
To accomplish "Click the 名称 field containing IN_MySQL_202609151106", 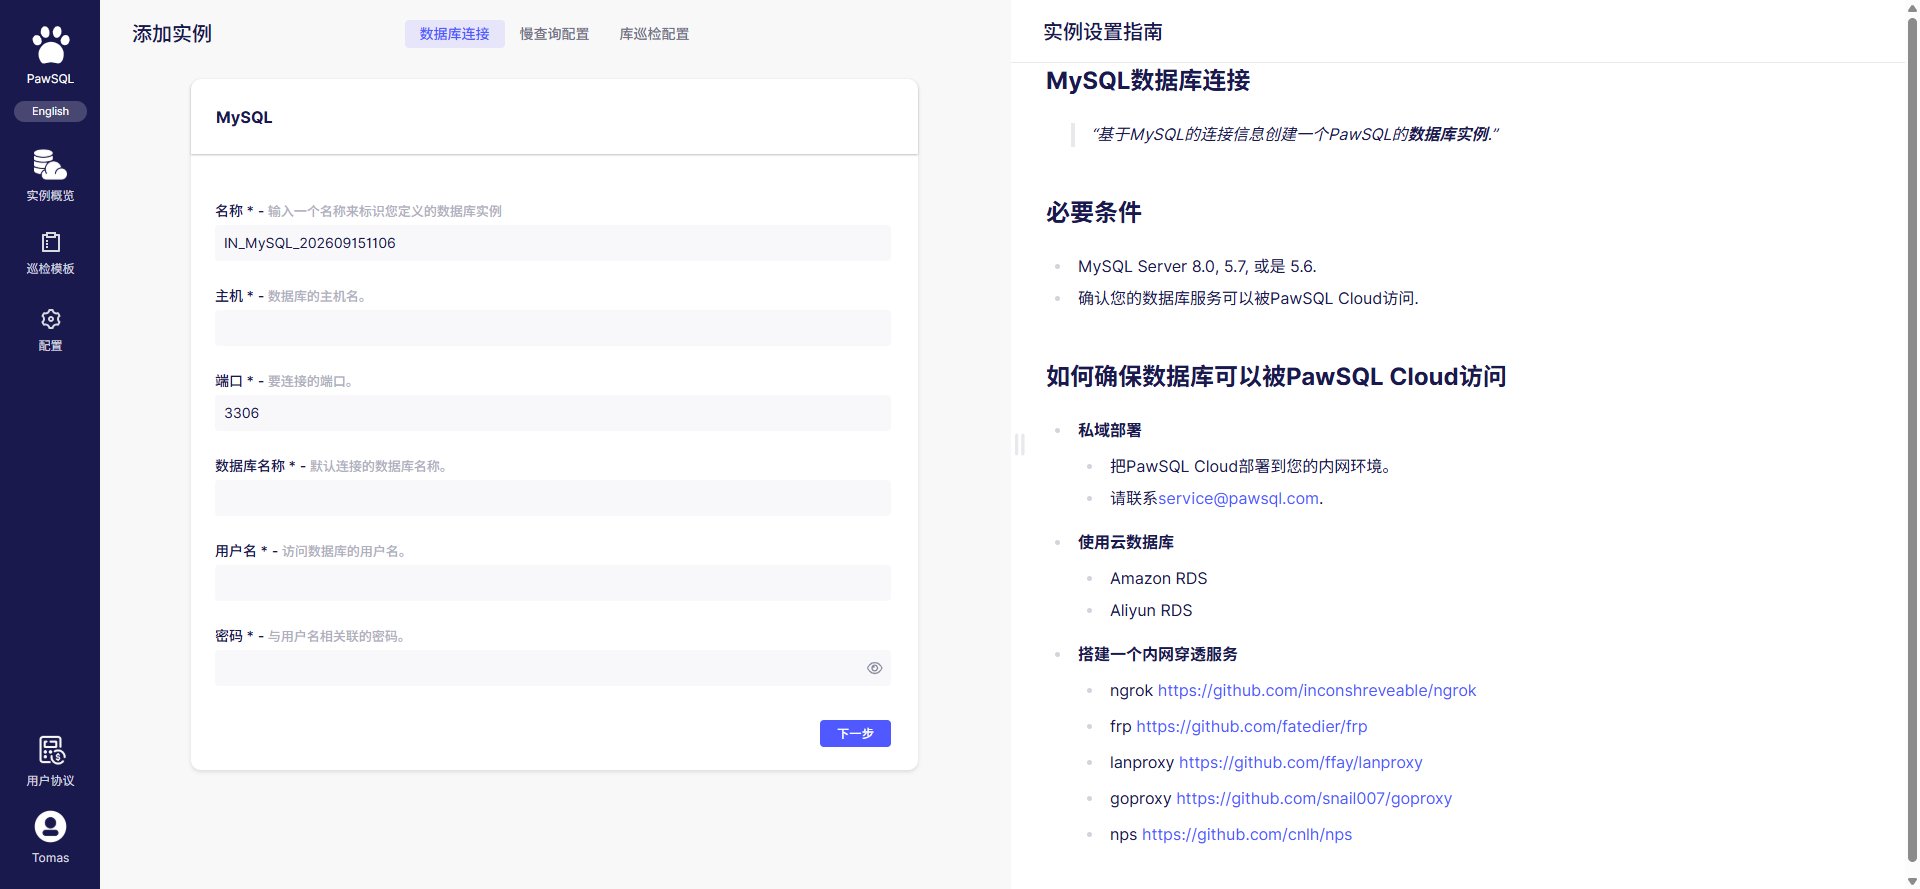I will point(552,243).
